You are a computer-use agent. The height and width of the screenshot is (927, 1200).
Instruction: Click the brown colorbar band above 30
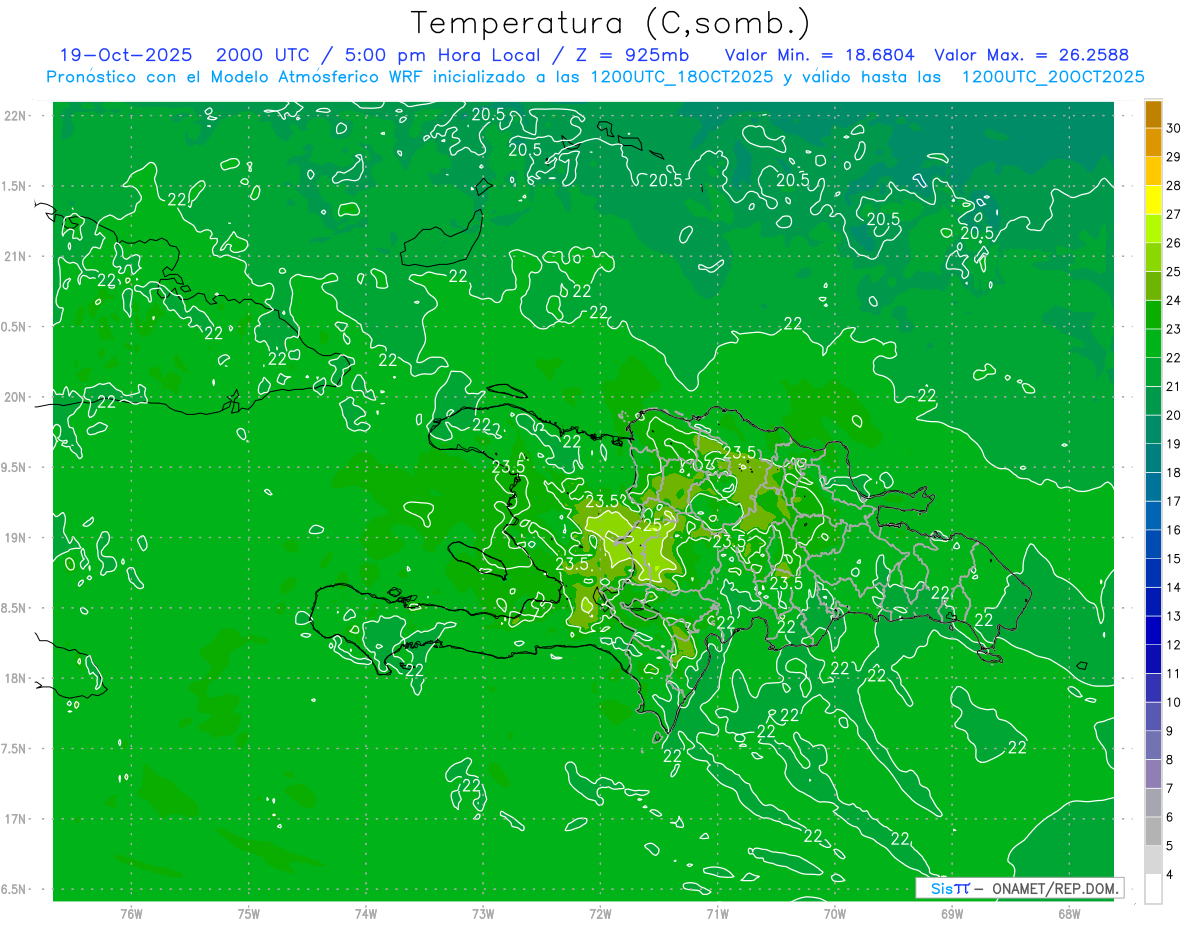pos(1153,115)
